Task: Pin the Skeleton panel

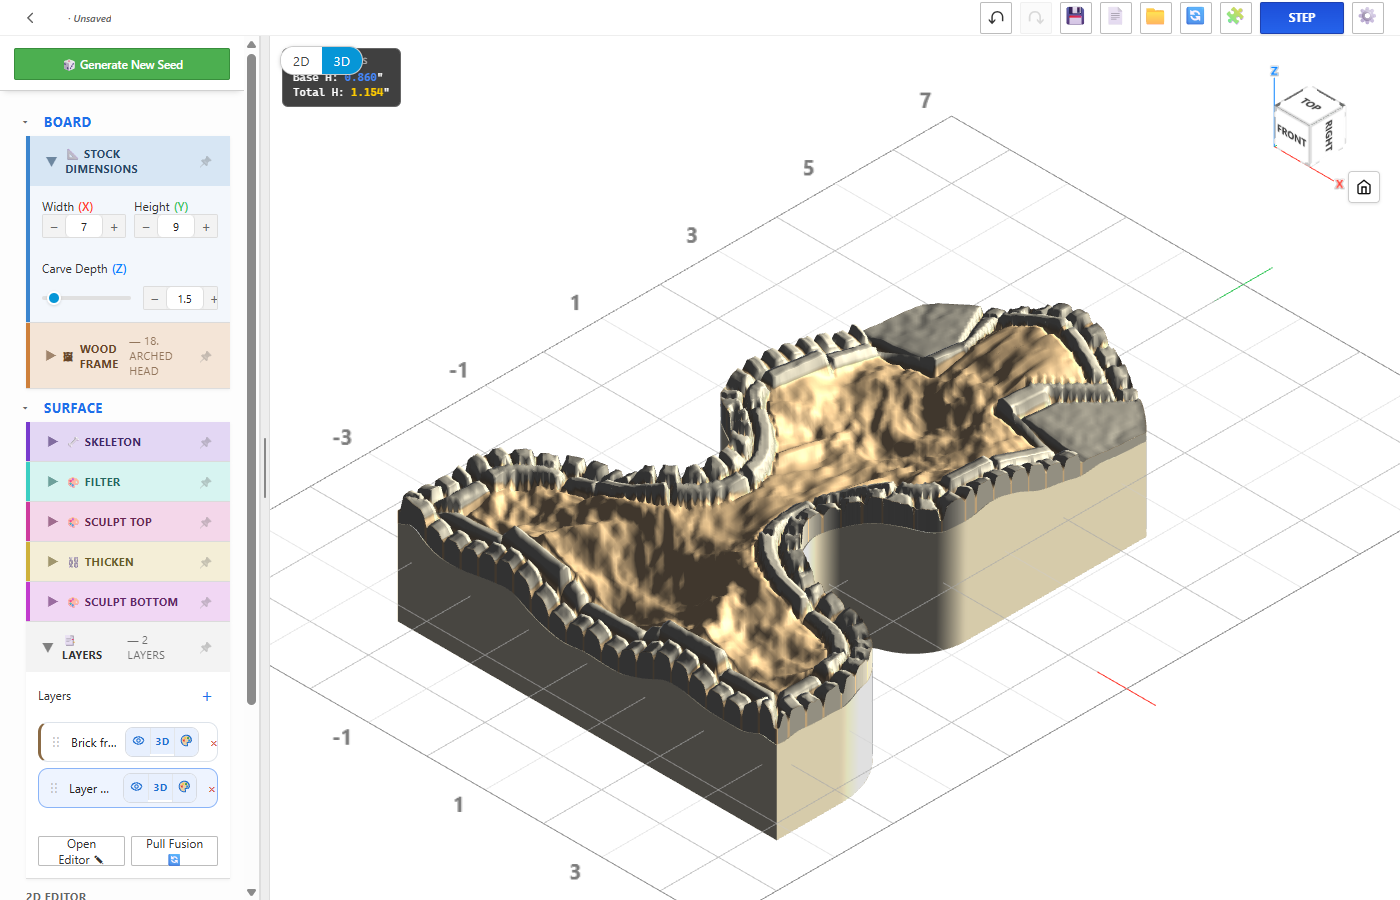Action: [x=206, y=442]
